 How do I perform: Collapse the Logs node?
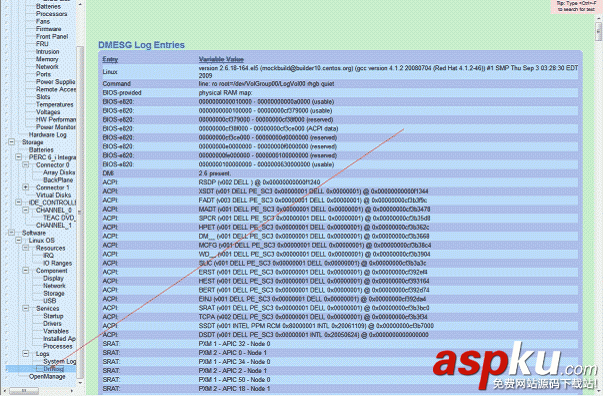[26, 354]
